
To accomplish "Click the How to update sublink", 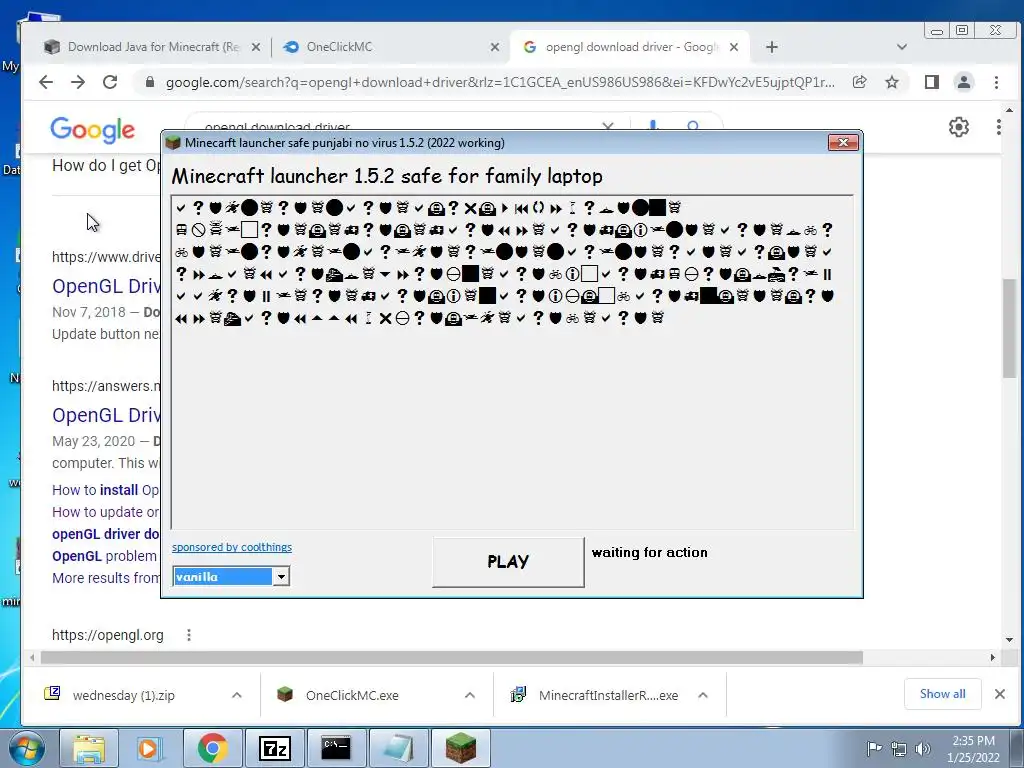I will point(106,512).
